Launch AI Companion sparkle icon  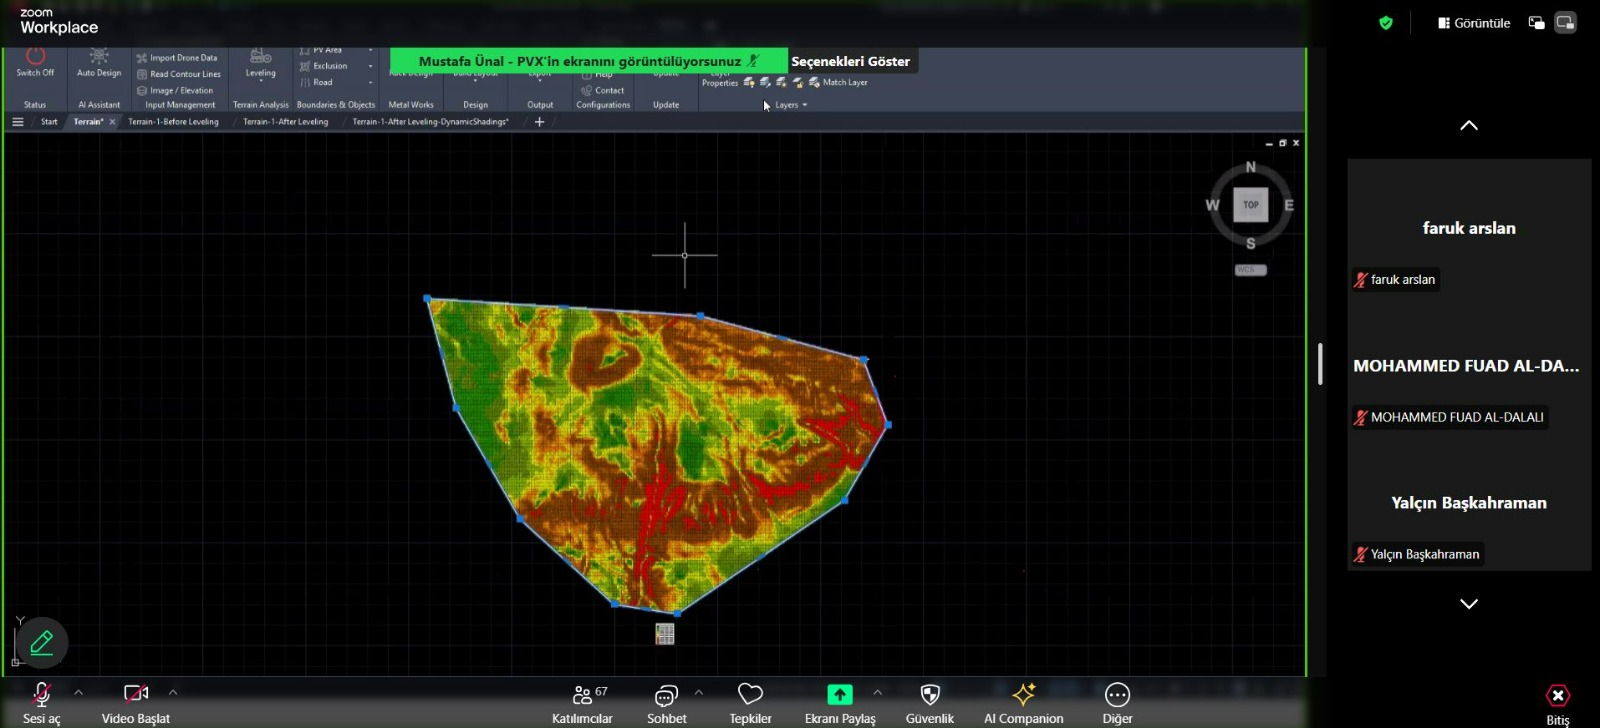1023,695
